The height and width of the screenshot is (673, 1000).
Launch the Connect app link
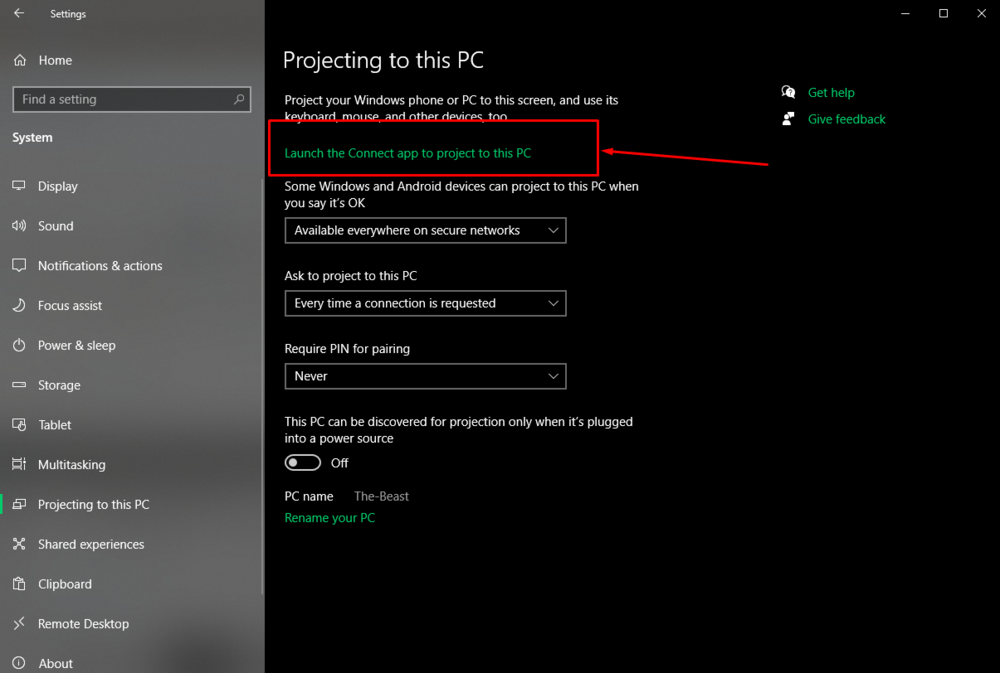pos(407,153)
